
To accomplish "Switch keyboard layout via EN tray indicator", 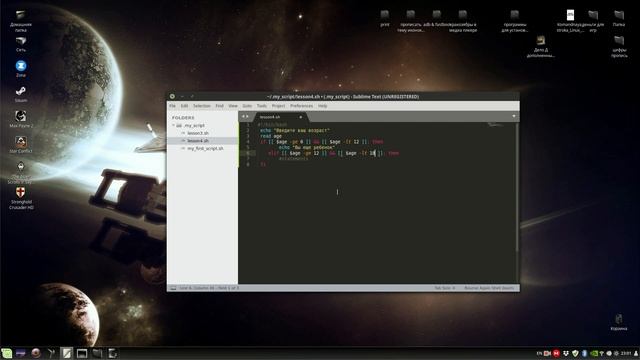I will pyautogui.click(x=539, y=353).
